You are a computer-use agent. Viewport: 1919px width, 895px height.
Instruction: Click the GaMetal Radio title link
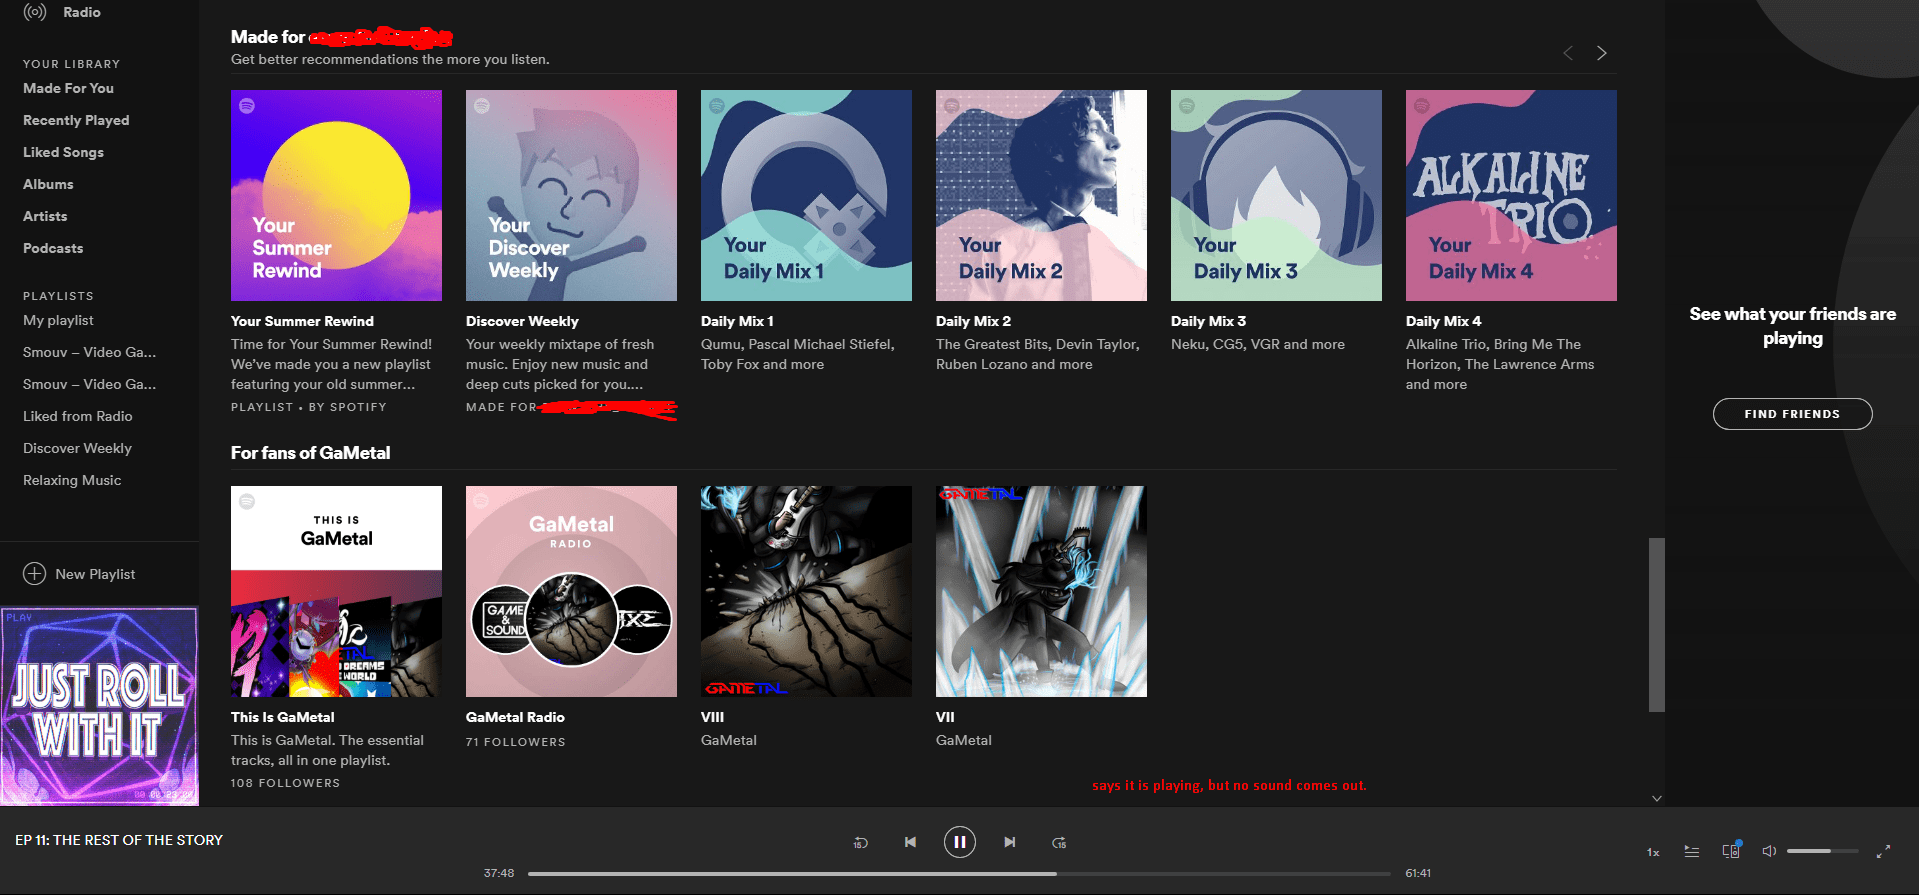click(x=515, y=717)
